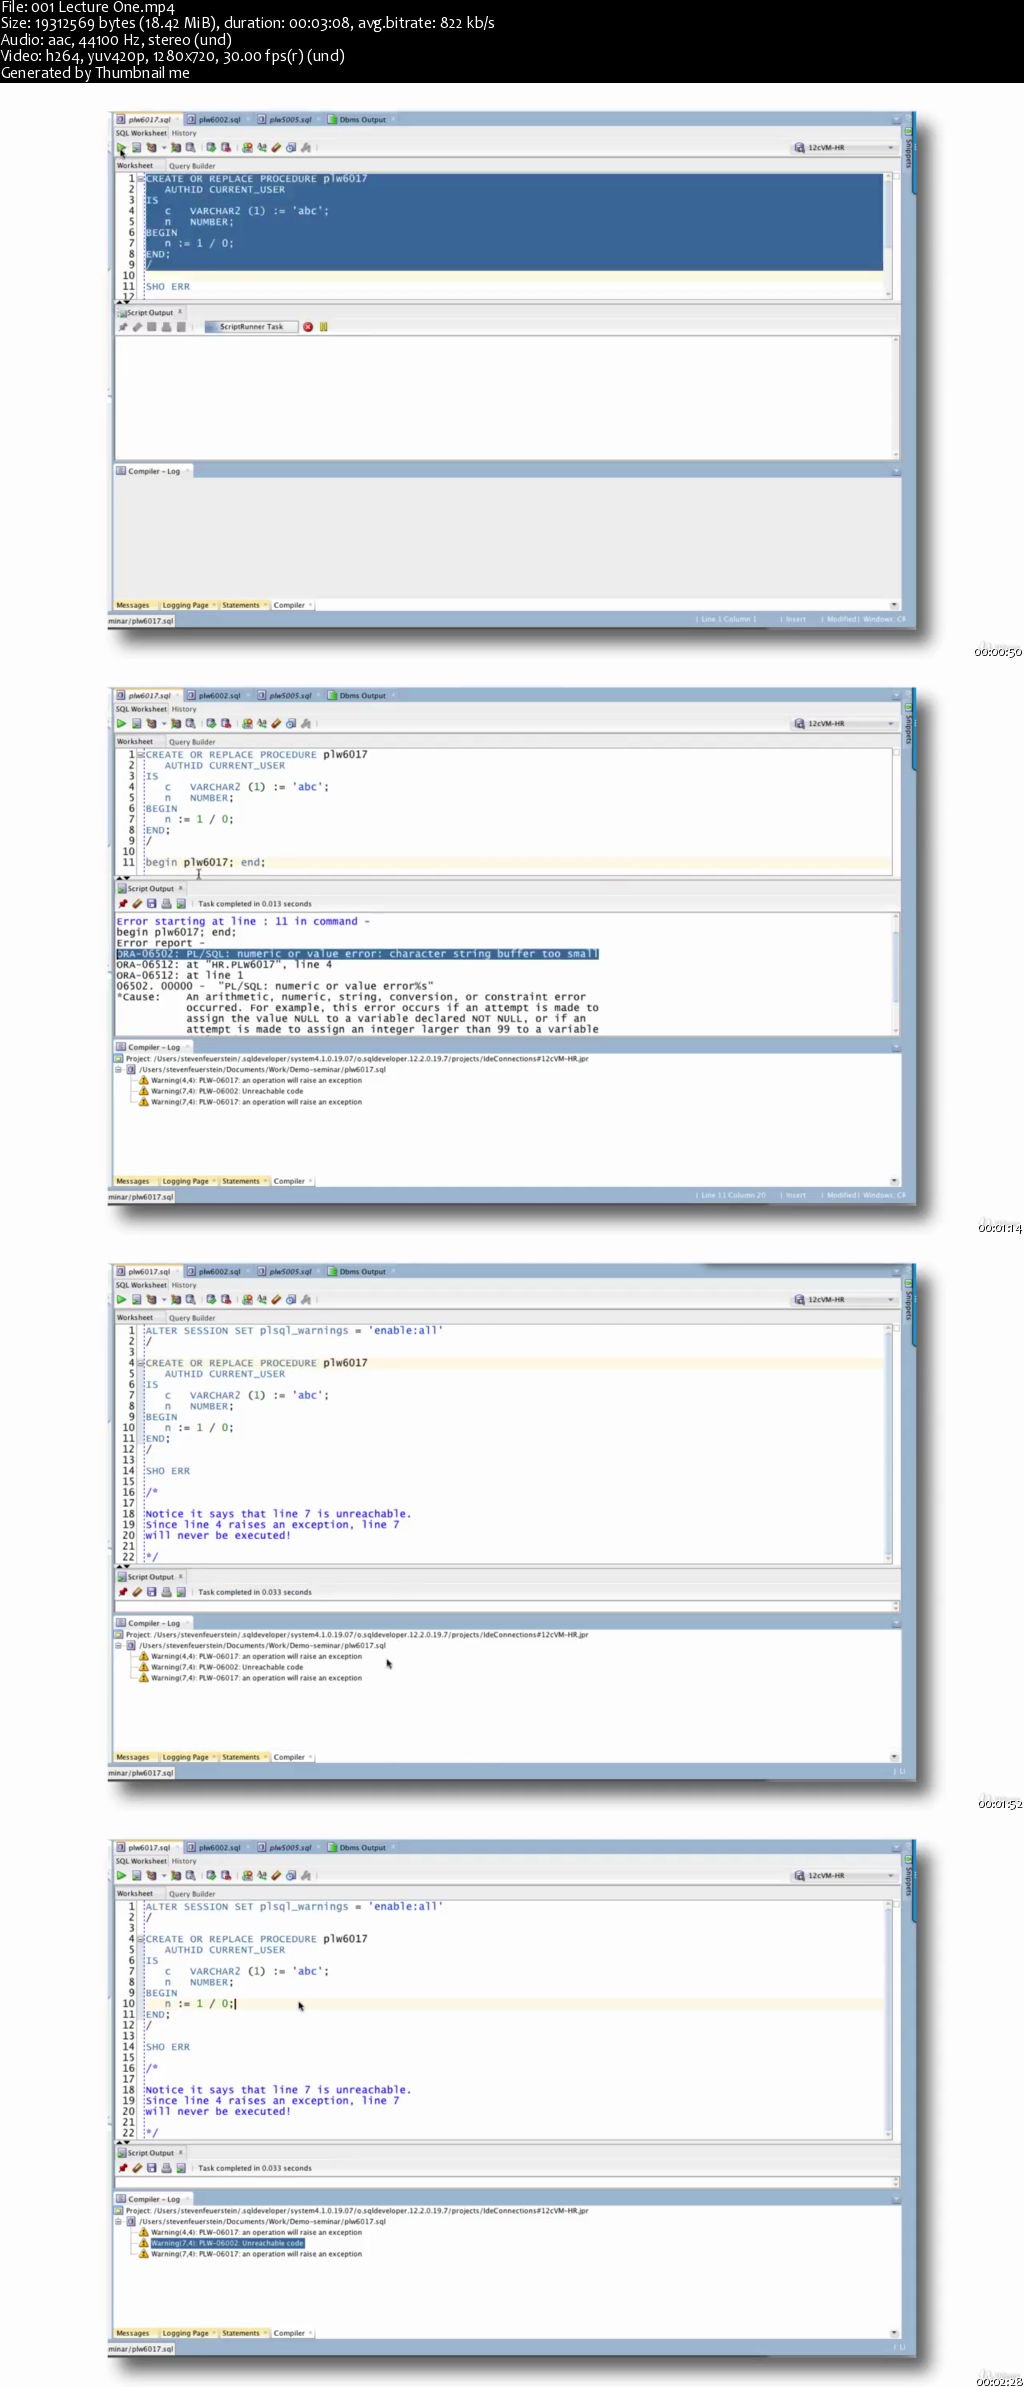Click the print icon in second frame's Script Output toolbar
The width and height of the screenshot is (1024, 2387).
(166, 904)
